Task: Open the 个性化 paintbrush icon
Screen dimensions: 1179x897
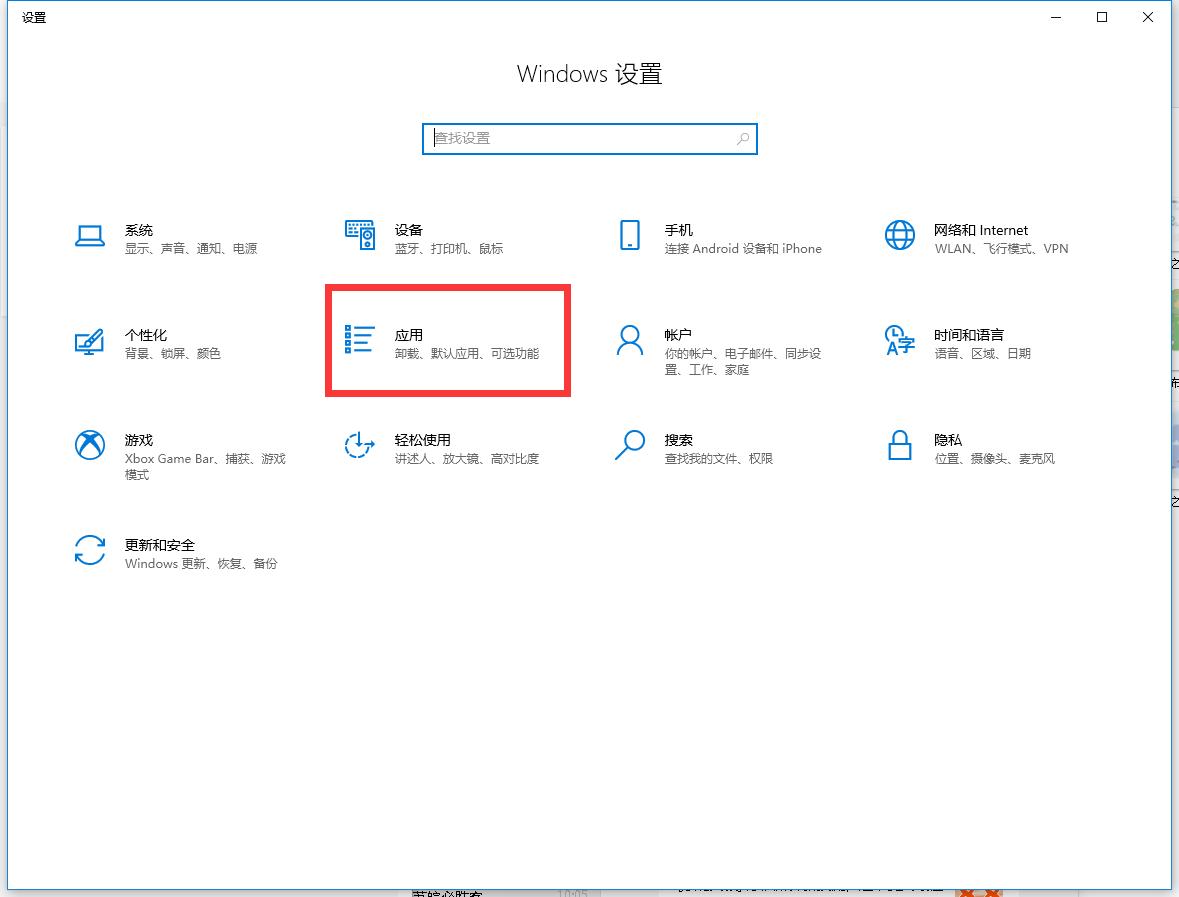Action: point(89,341)
